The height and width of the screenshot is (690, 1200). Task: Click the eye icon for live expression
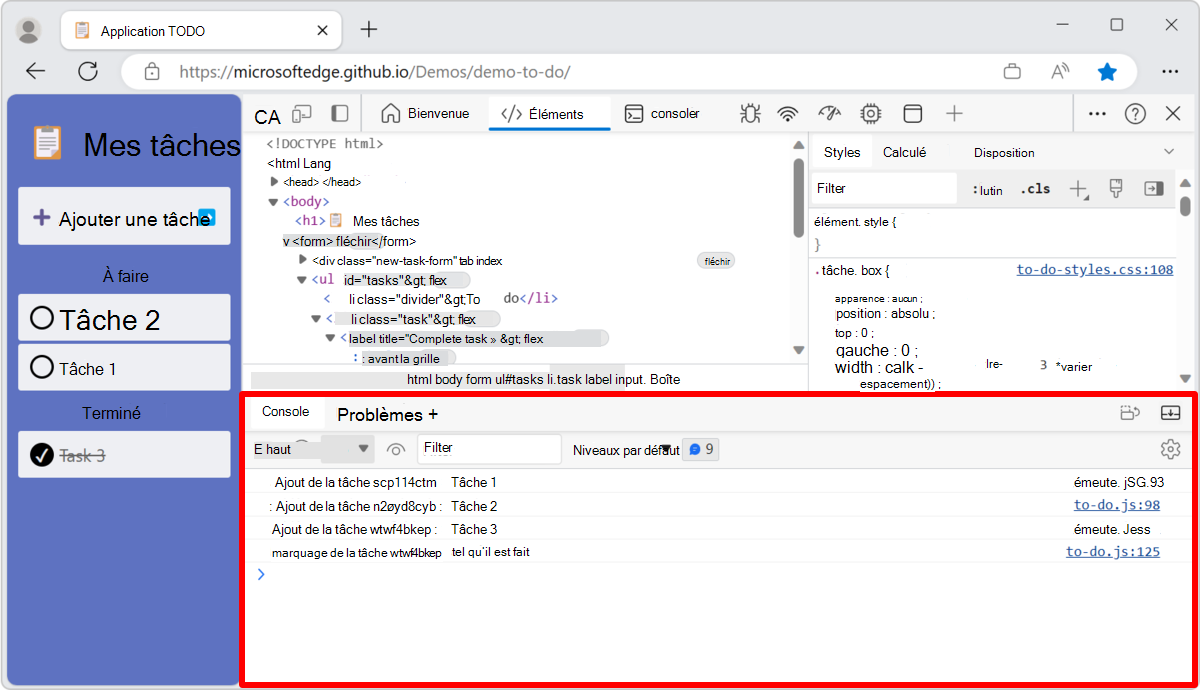pyautogui.click(x=396, y=450)
